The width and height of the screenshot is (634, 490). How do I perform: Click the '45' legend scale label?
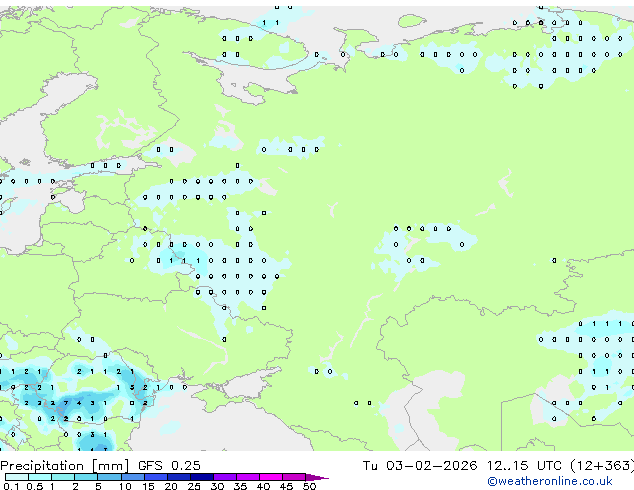(x=286, y=486)
